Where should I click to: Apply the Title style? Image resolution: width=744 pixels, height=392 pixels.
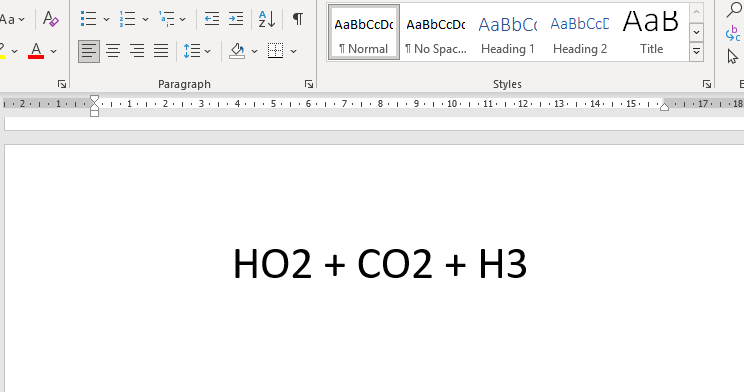tap(651, 33)
